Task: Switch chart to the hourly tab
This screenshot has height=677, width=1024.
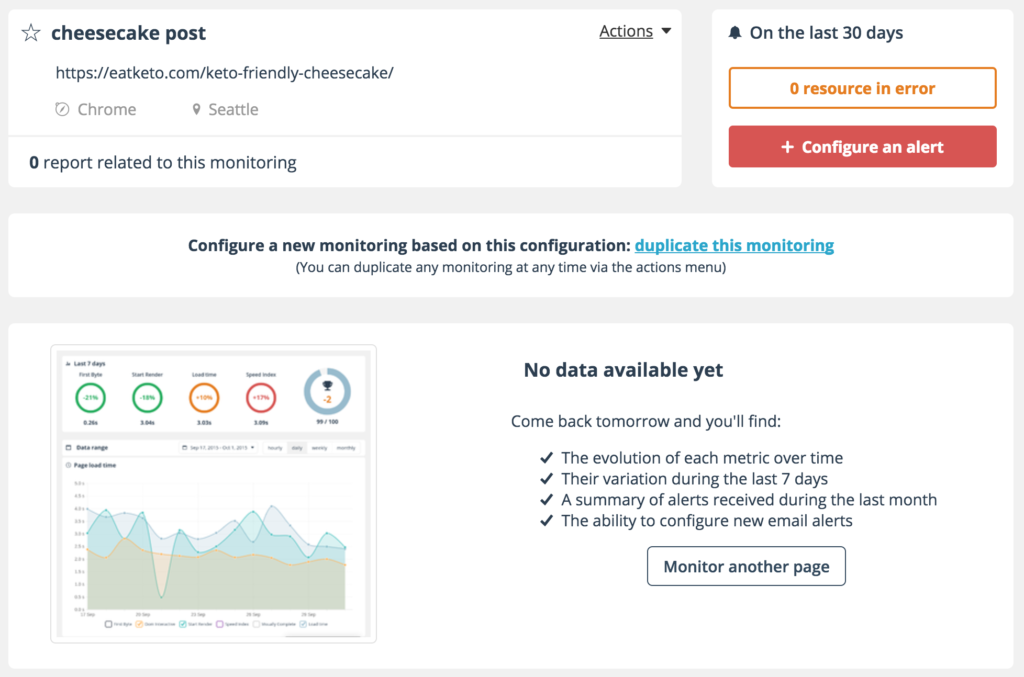Action: tap(275, 448)
